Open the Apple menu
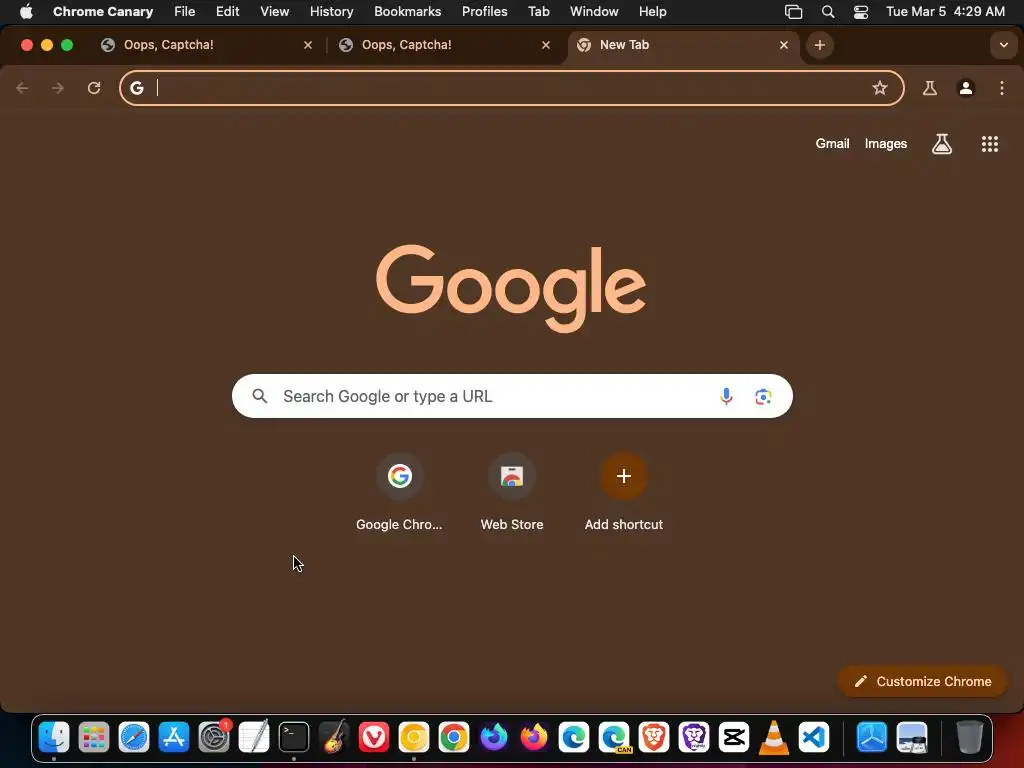Viewport: 1024px width, 768px height. pos(26,11)
